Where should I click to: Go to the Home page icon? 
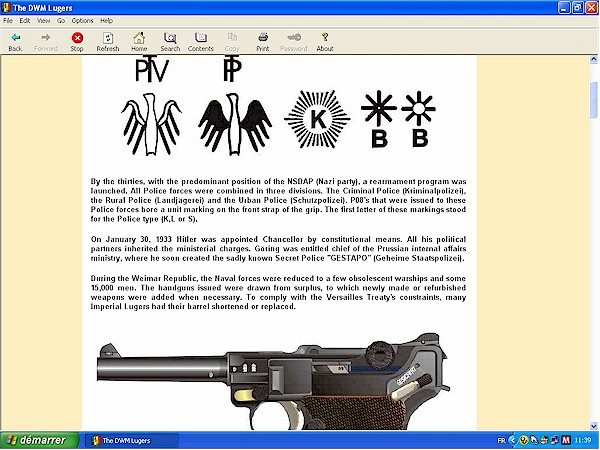click(x=139, y=42)
